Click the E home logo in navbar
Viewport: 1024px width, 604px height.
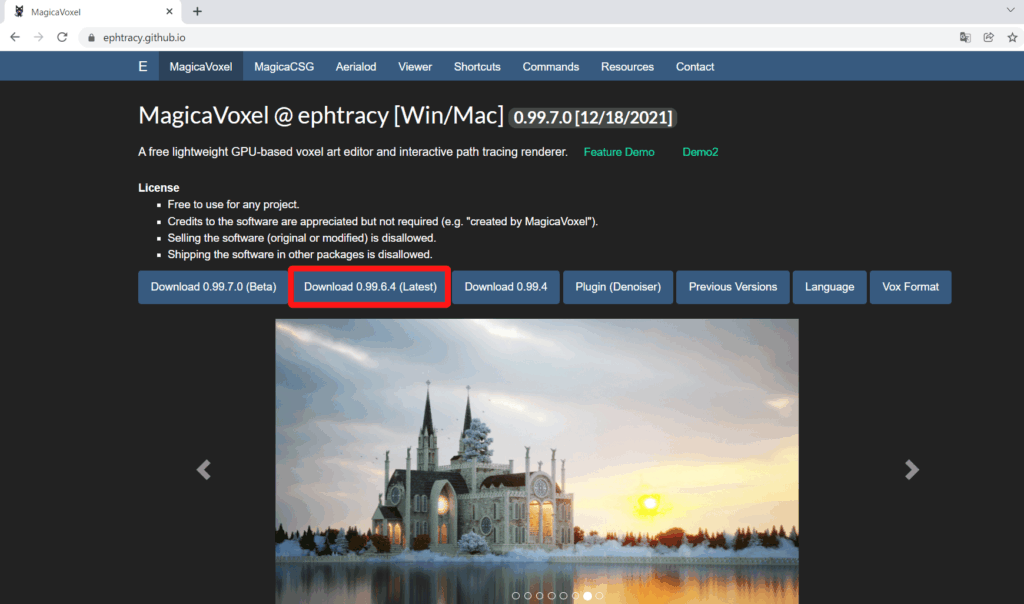point(143,67)
